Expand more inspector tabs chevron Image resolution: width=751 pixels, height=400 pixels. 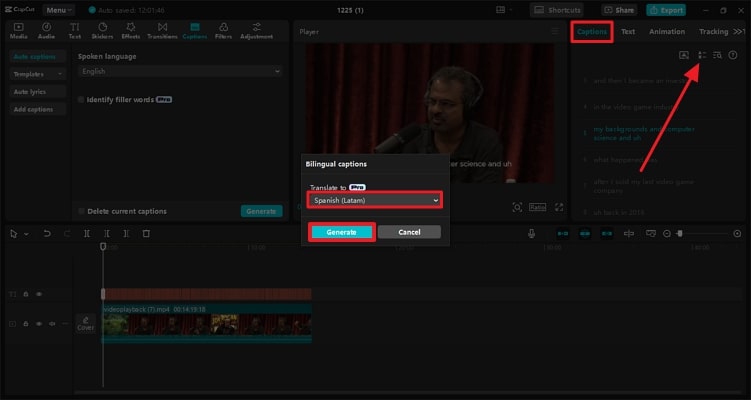coord(739,31)
